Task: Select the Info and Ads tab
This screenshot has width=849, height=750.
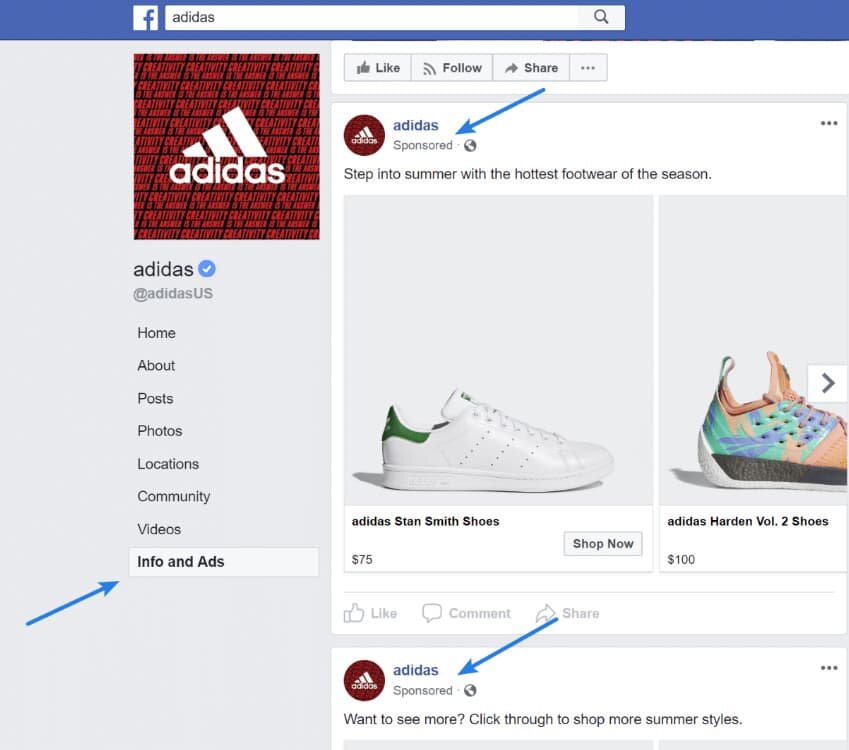Action: click(x=224, y=562)
